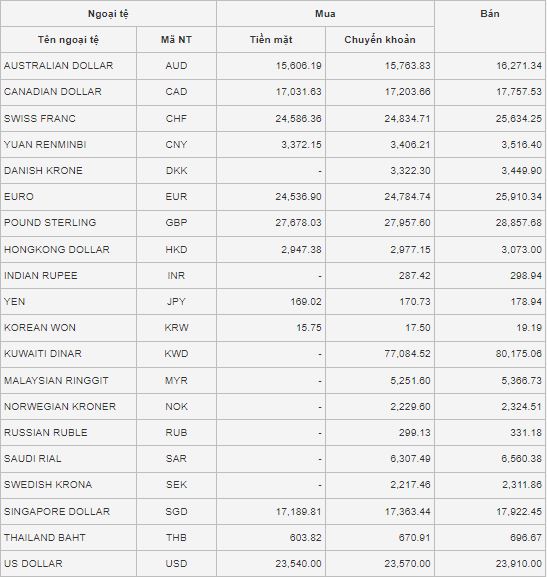Select the Mã NT column header
This screenshot has width=547, height=577.
point(176,40)
